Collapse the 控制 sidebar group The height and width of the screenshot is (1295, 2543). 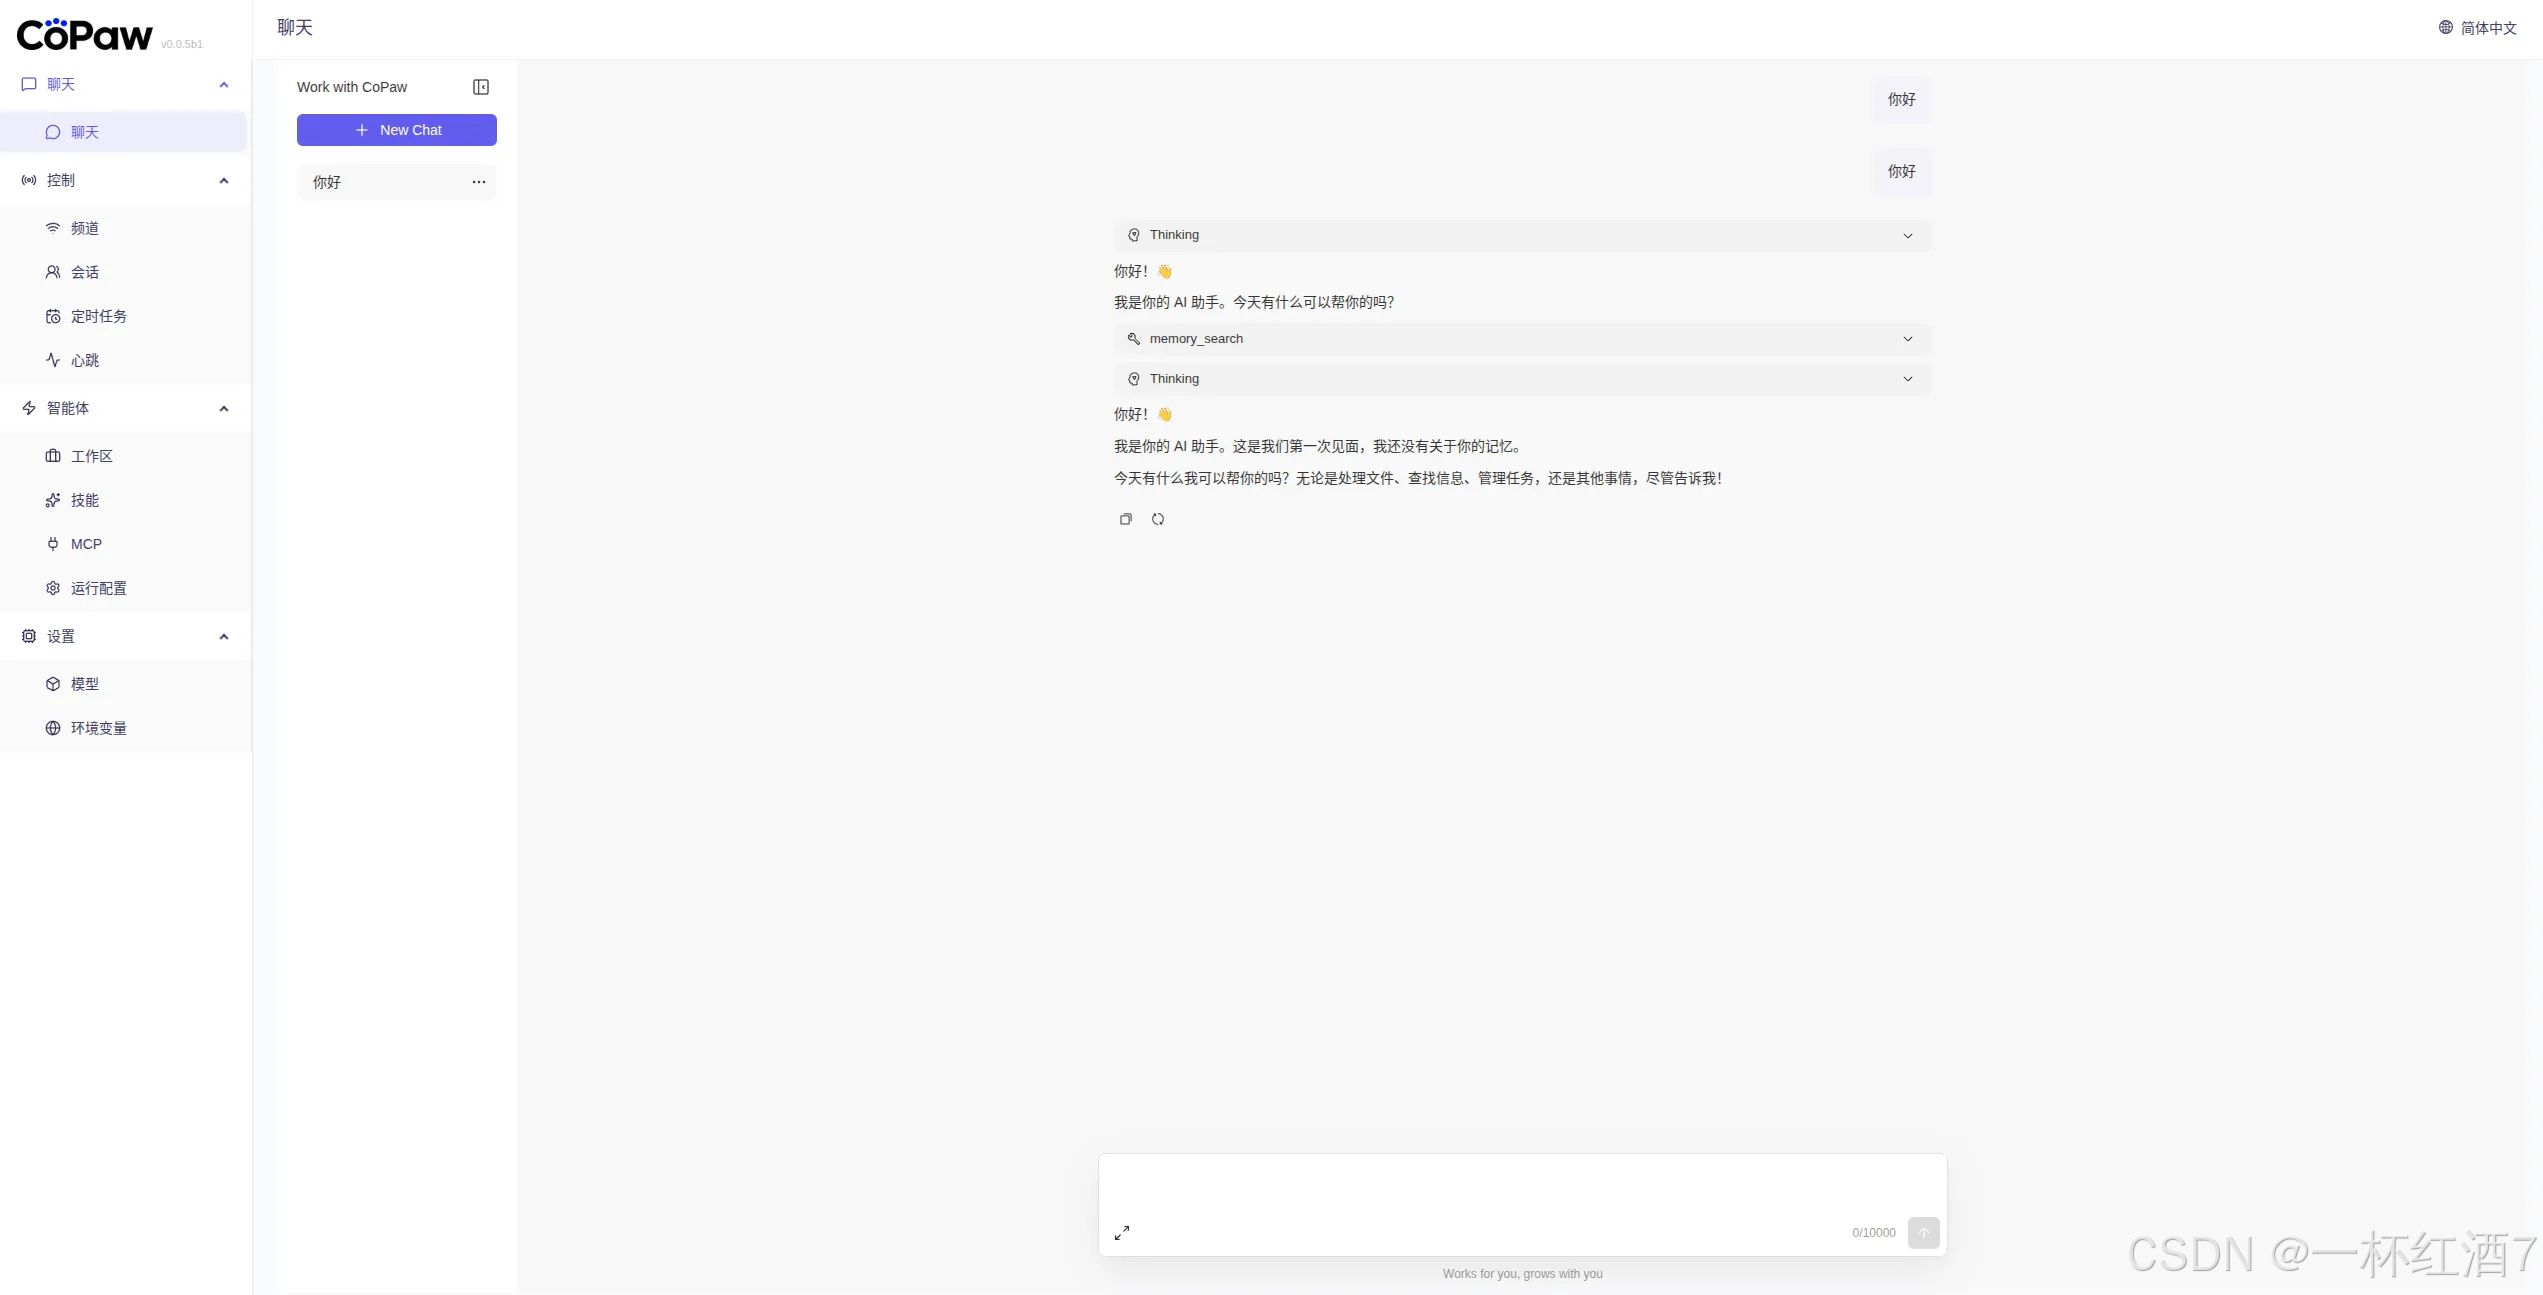(x=224, y=180)
